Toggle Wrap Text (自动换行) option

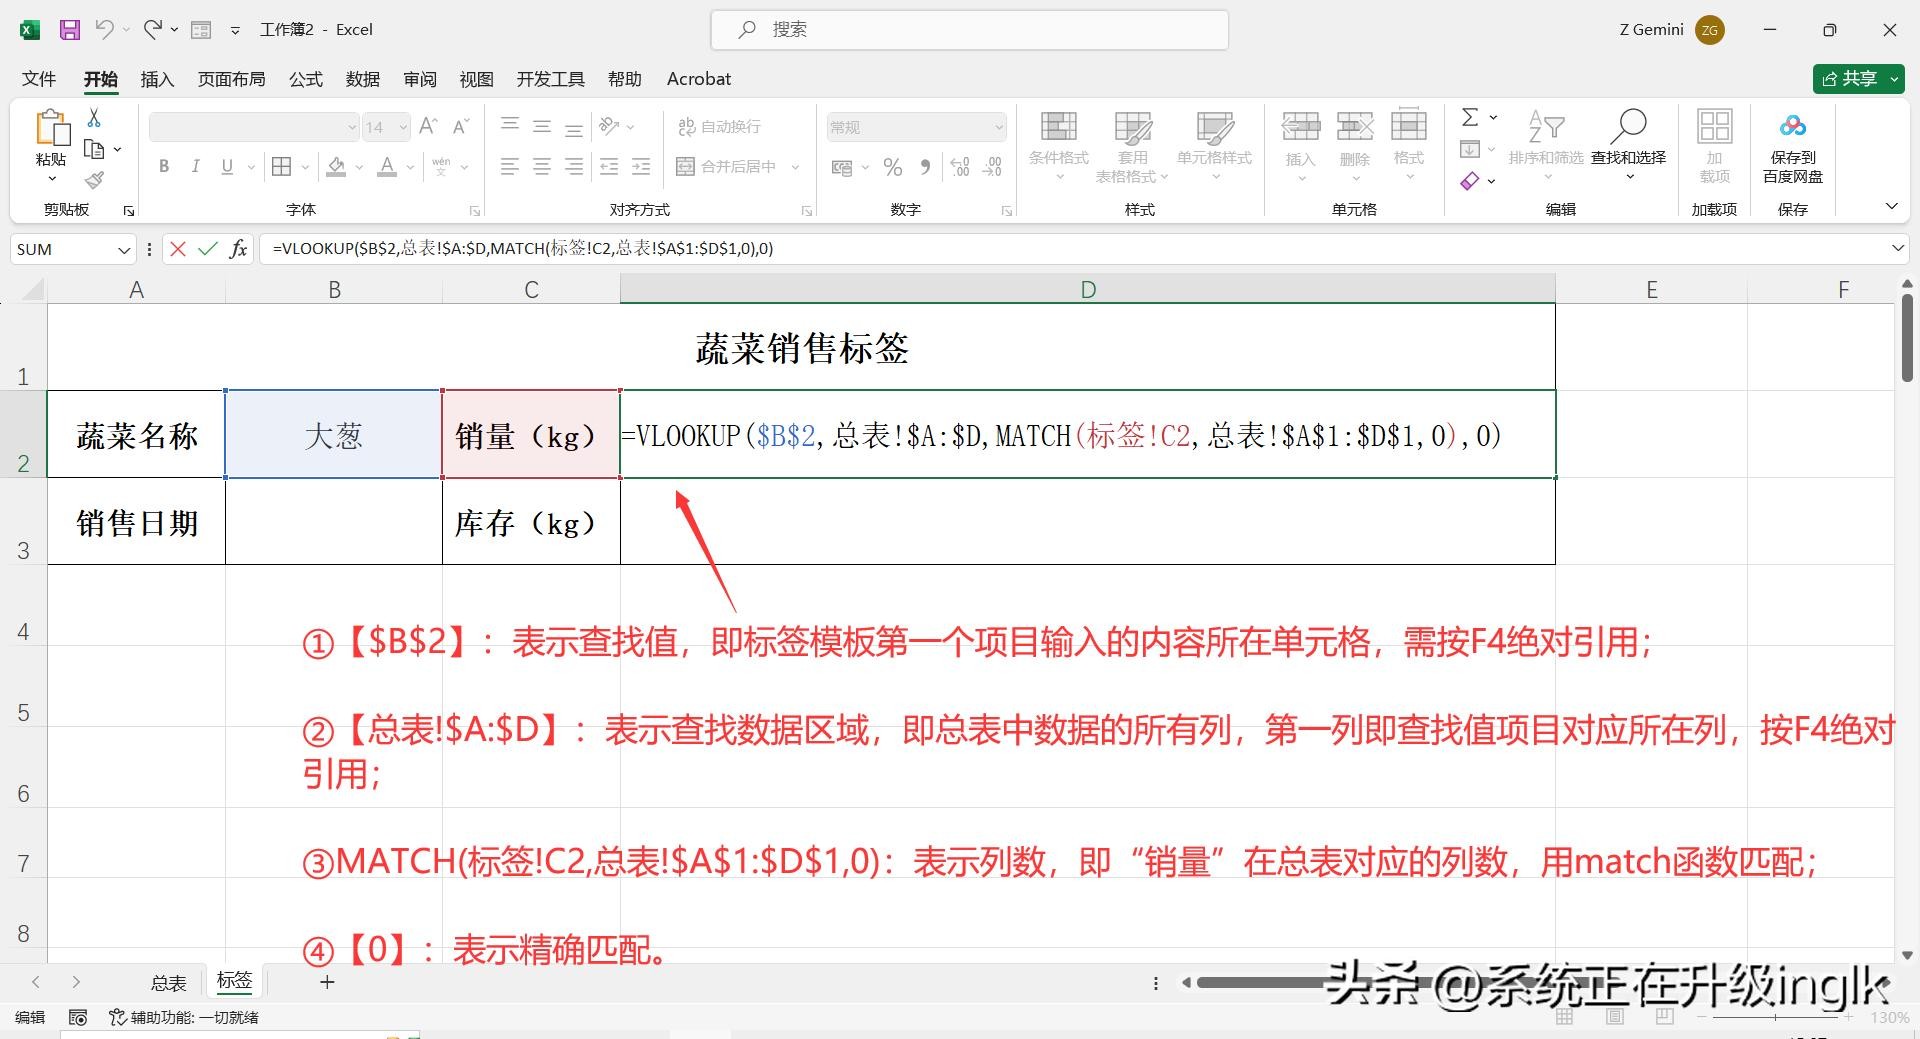point(719,127)
